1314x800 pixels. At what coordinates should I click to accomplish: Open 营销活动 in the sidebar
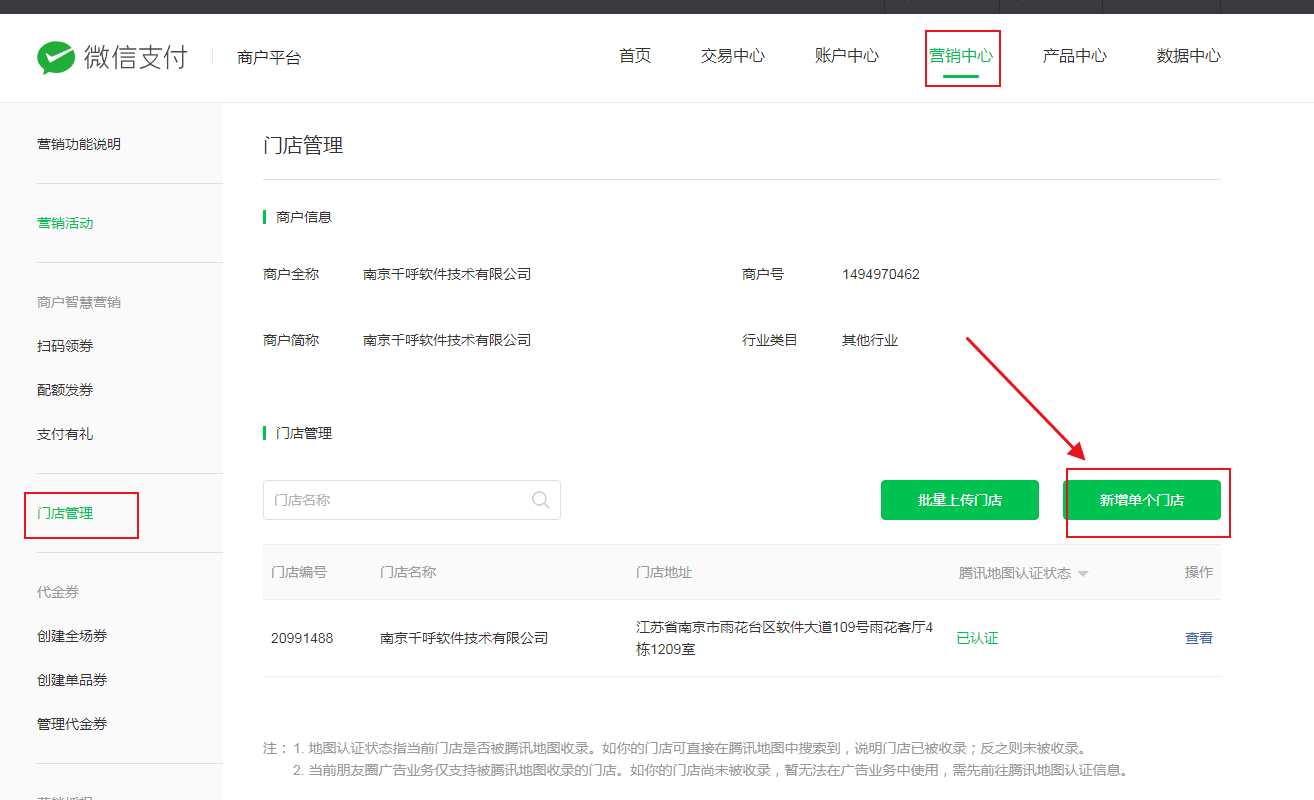pyautogui.click(x=65, y=223)
